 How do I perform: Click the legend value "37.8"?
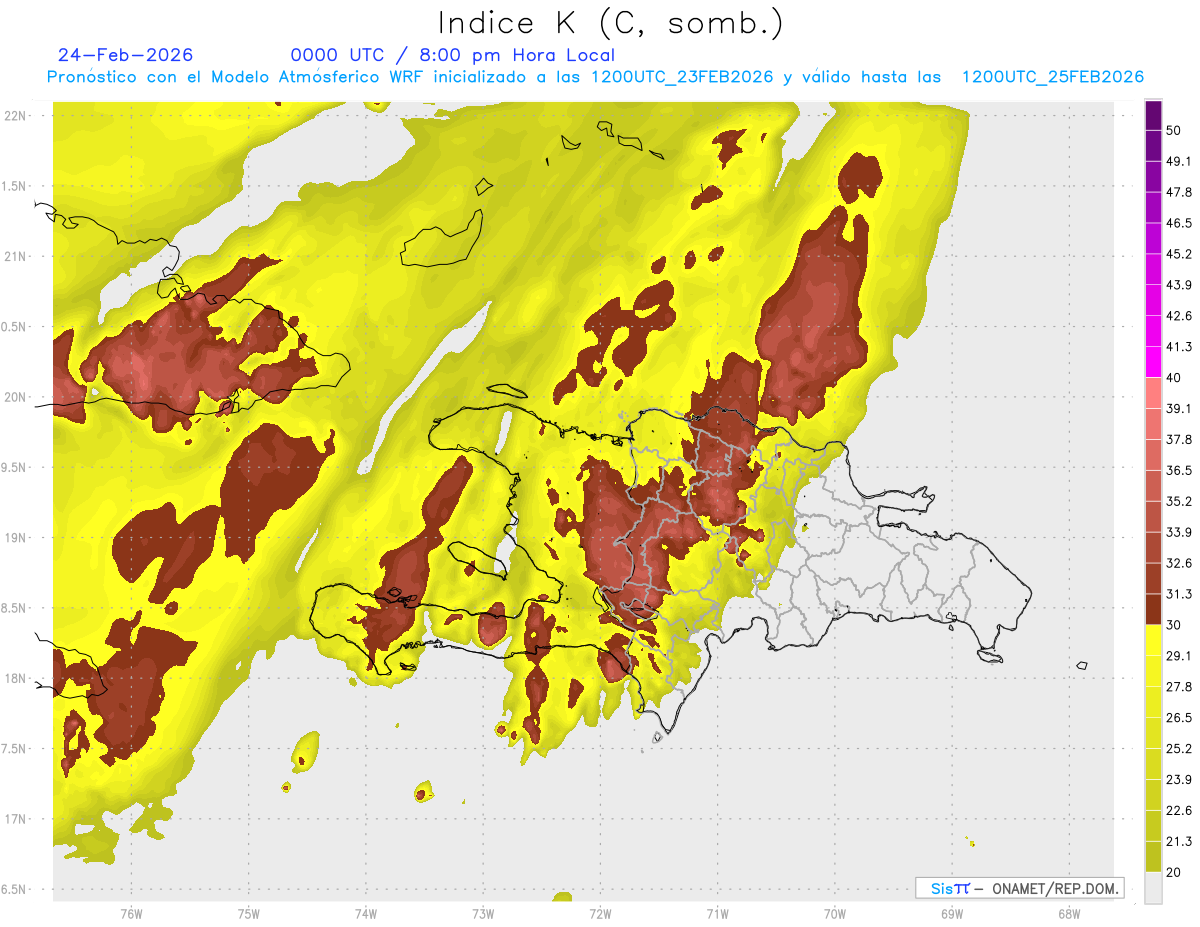click(1179, 440)
